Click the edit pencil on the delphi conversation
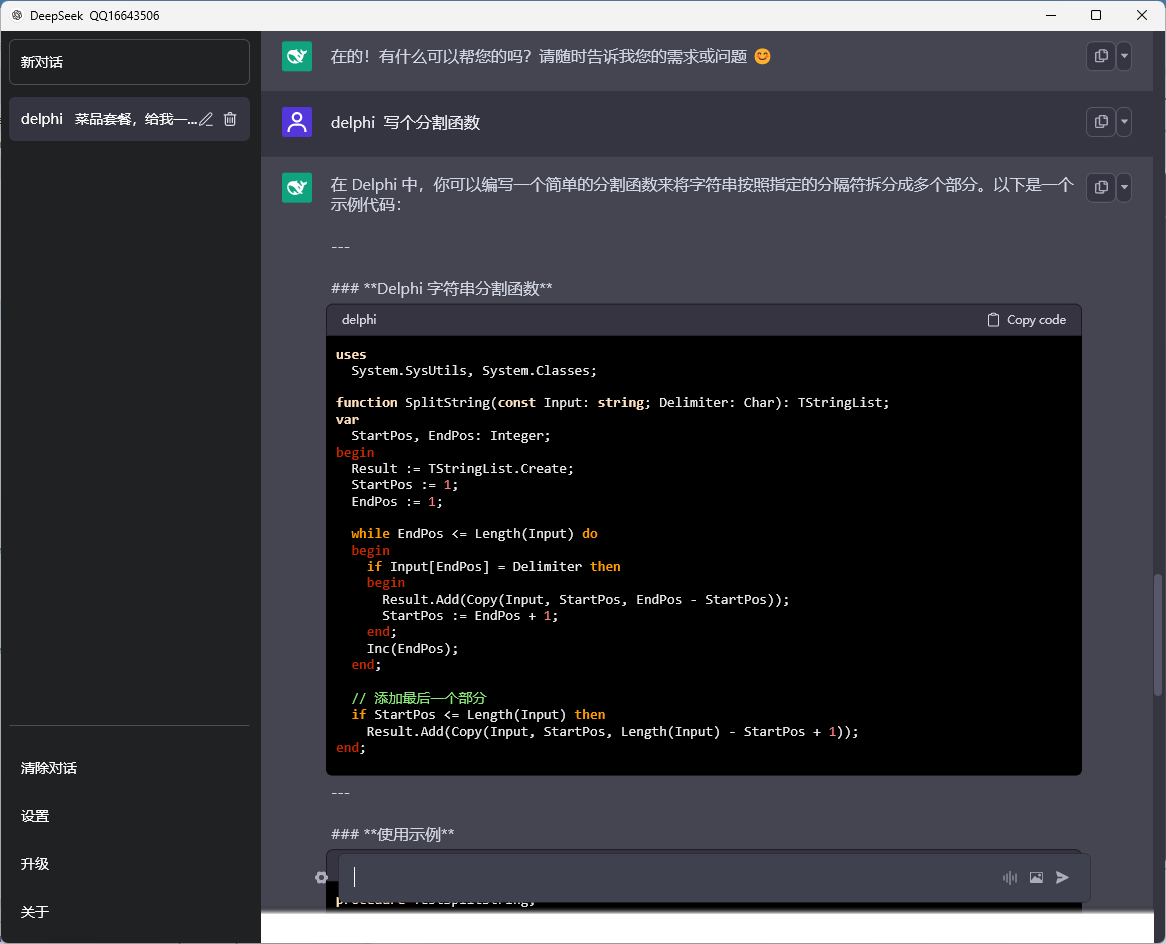Image resolution: width=1166 pixels, height=944 pixels. point(204,118)
